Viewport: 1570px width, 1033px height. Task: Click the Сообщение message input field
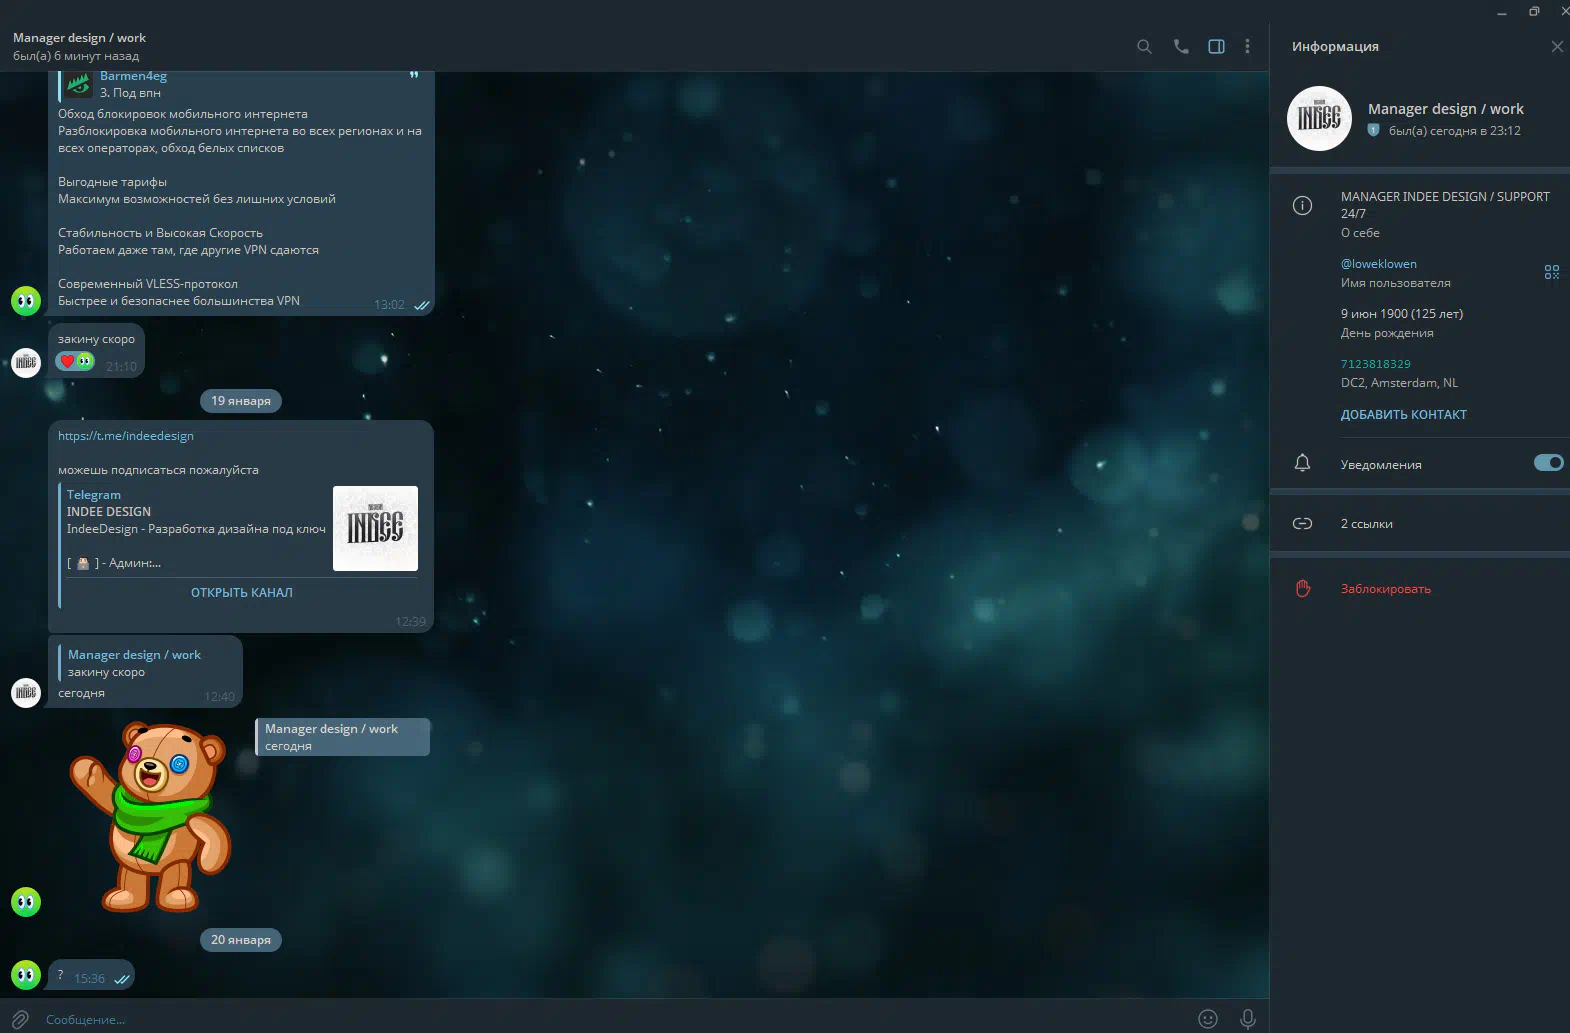pos(600,1019)
